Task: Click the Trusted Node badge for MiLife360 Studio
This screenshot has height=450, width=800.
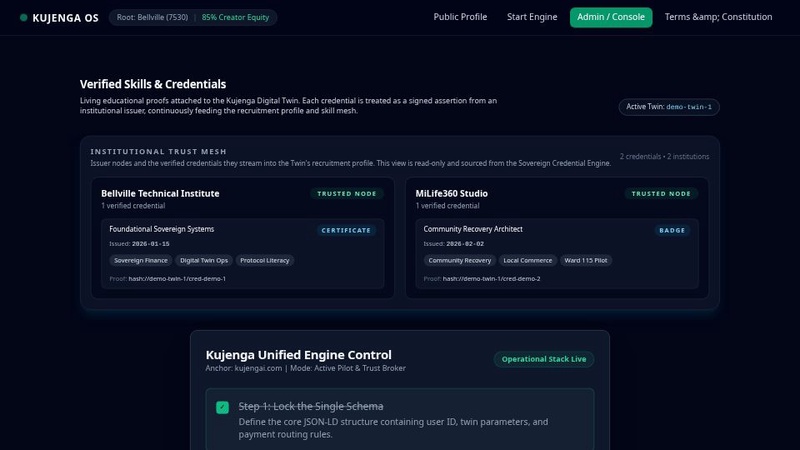Action: 661,194
